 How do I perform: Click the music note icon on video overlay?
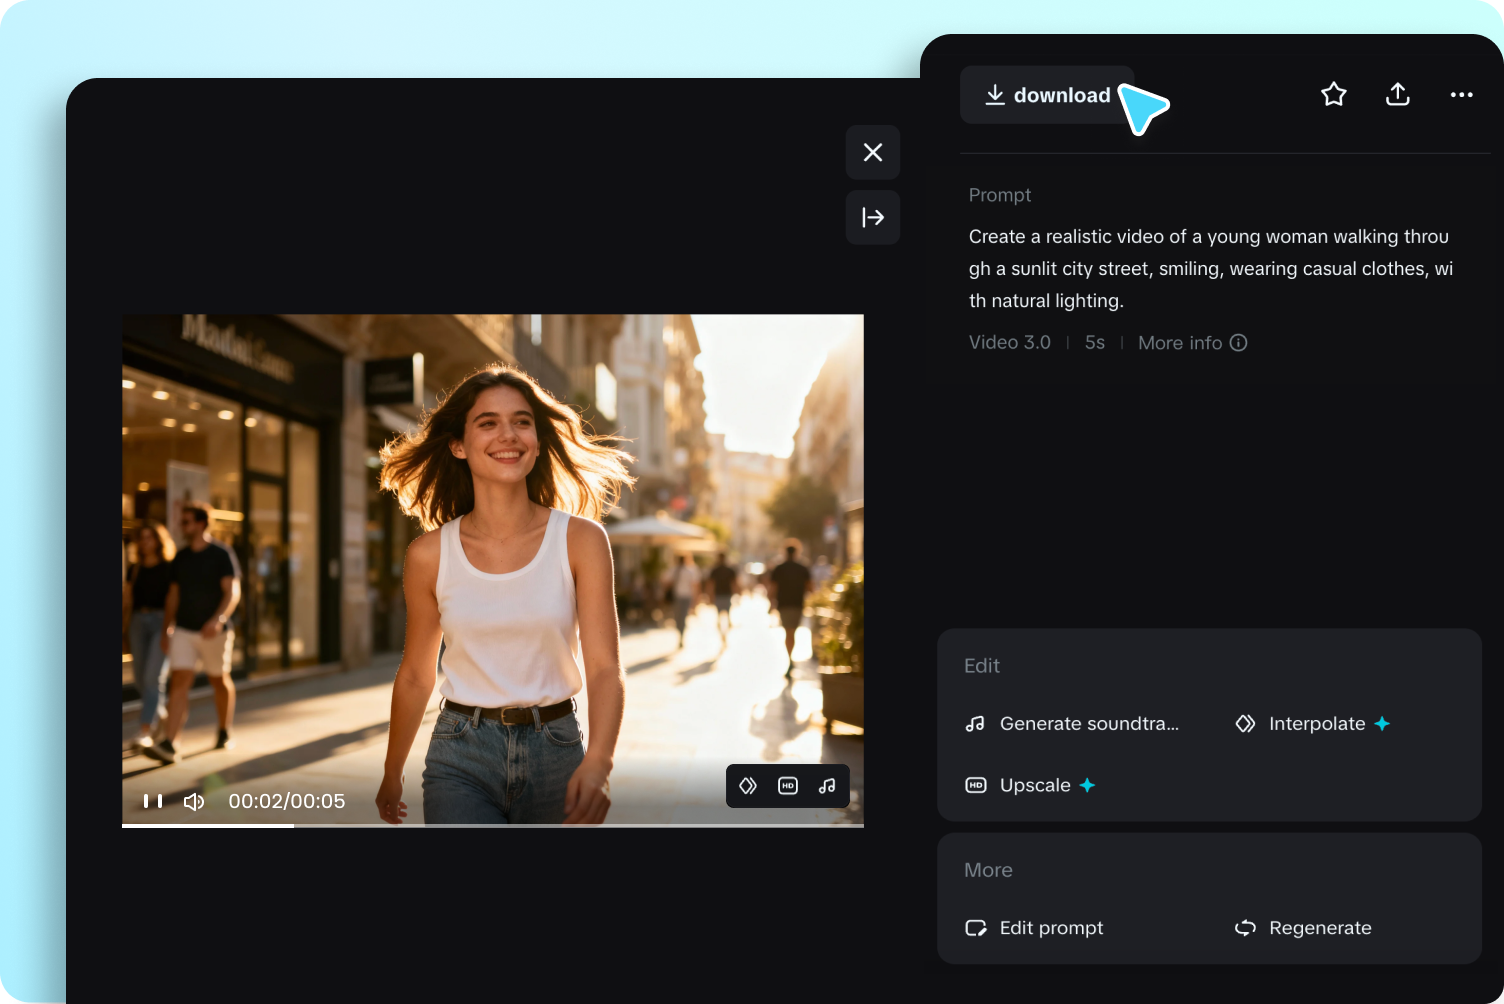click(x=827, y=786)
